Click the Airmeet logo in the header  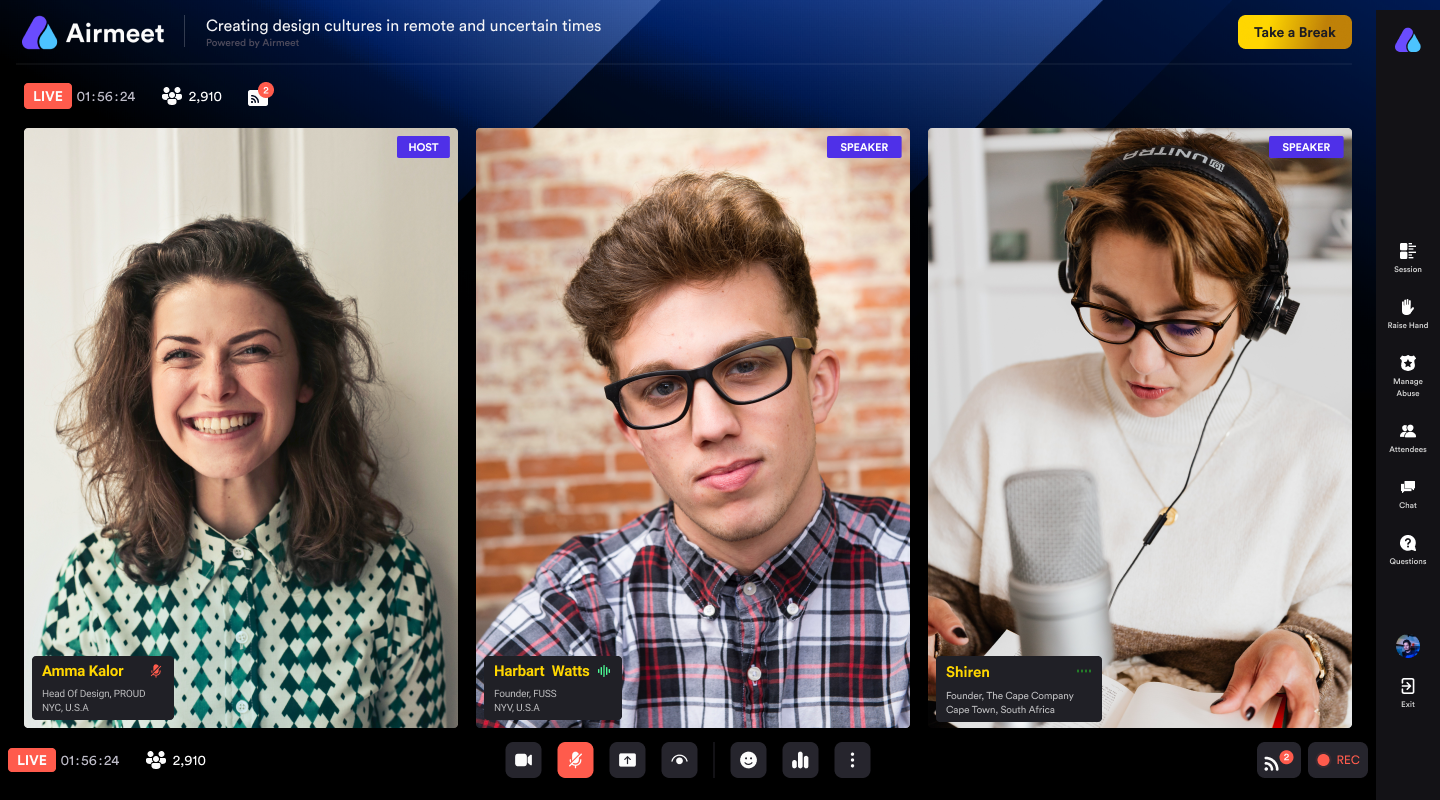[x=93, y=33]
